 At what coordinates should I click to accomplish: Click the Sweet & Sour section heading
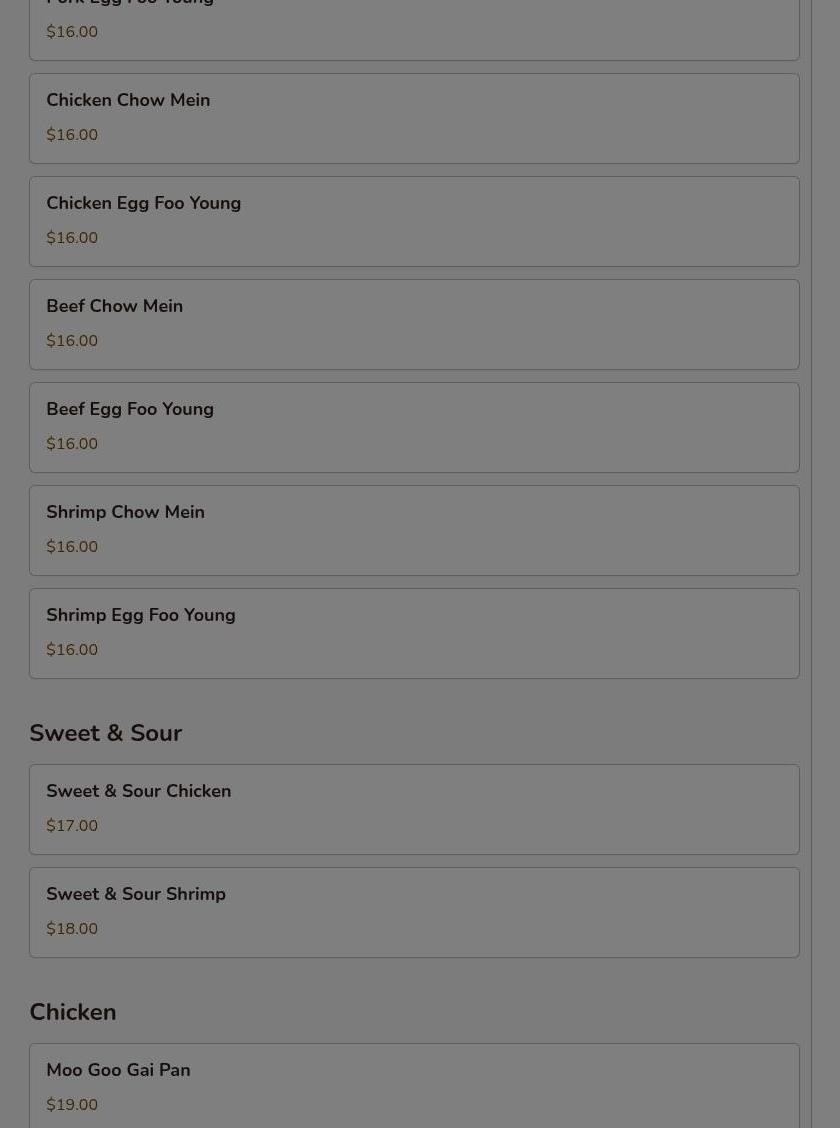coord(106,733)
